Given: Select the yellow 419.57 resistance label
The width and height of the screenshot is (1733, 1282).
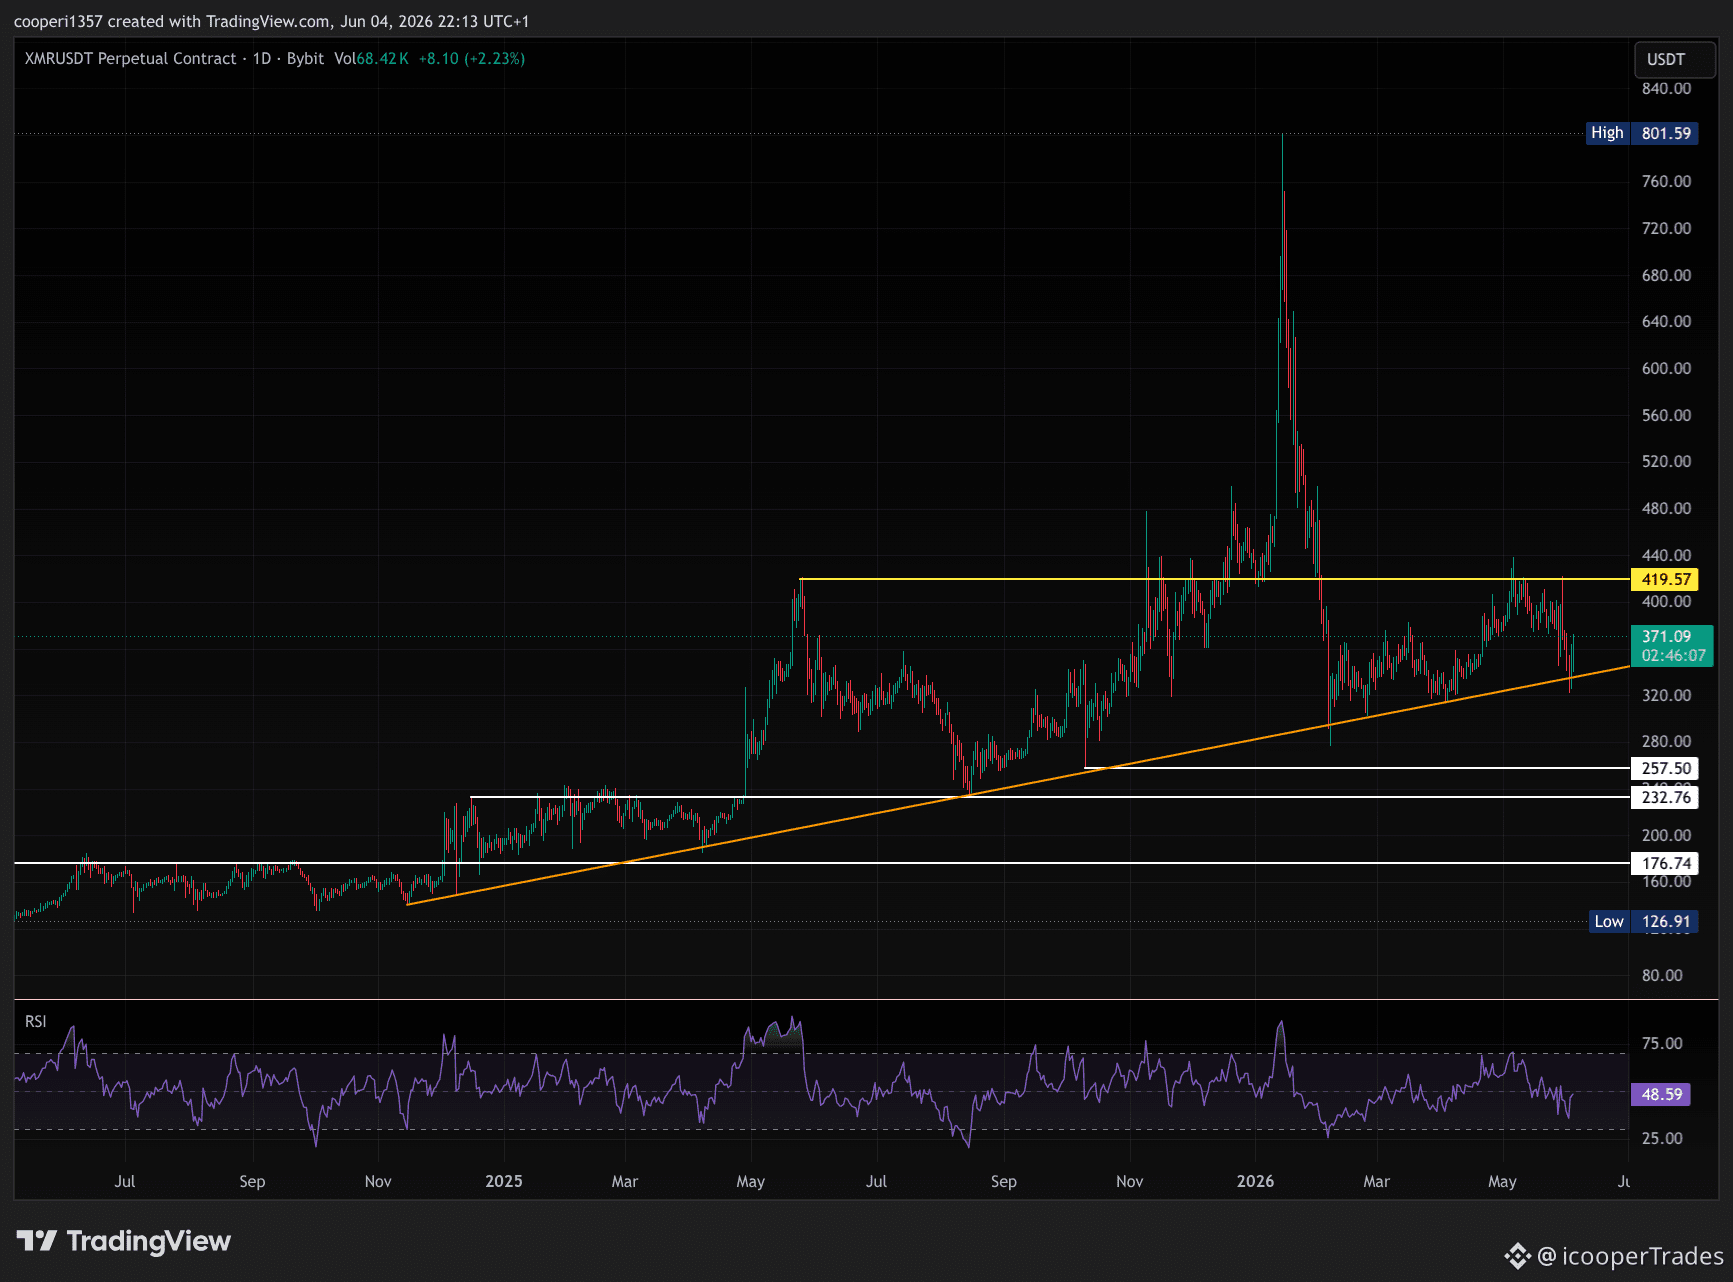Looking at the screenshot, I should (x=1665, y=579).
